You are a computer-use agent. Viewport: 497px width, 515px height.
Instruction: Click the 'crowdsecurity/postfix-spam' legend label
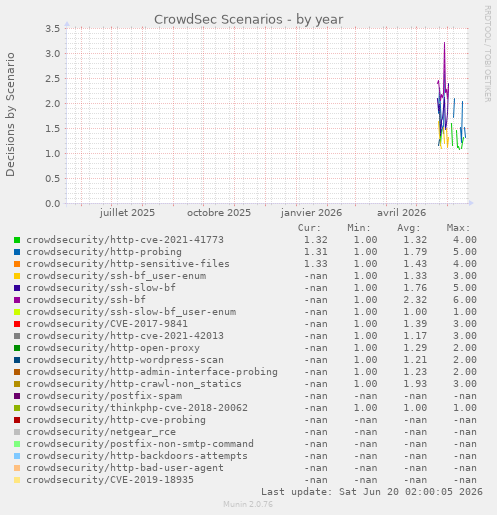coord(104,396)
